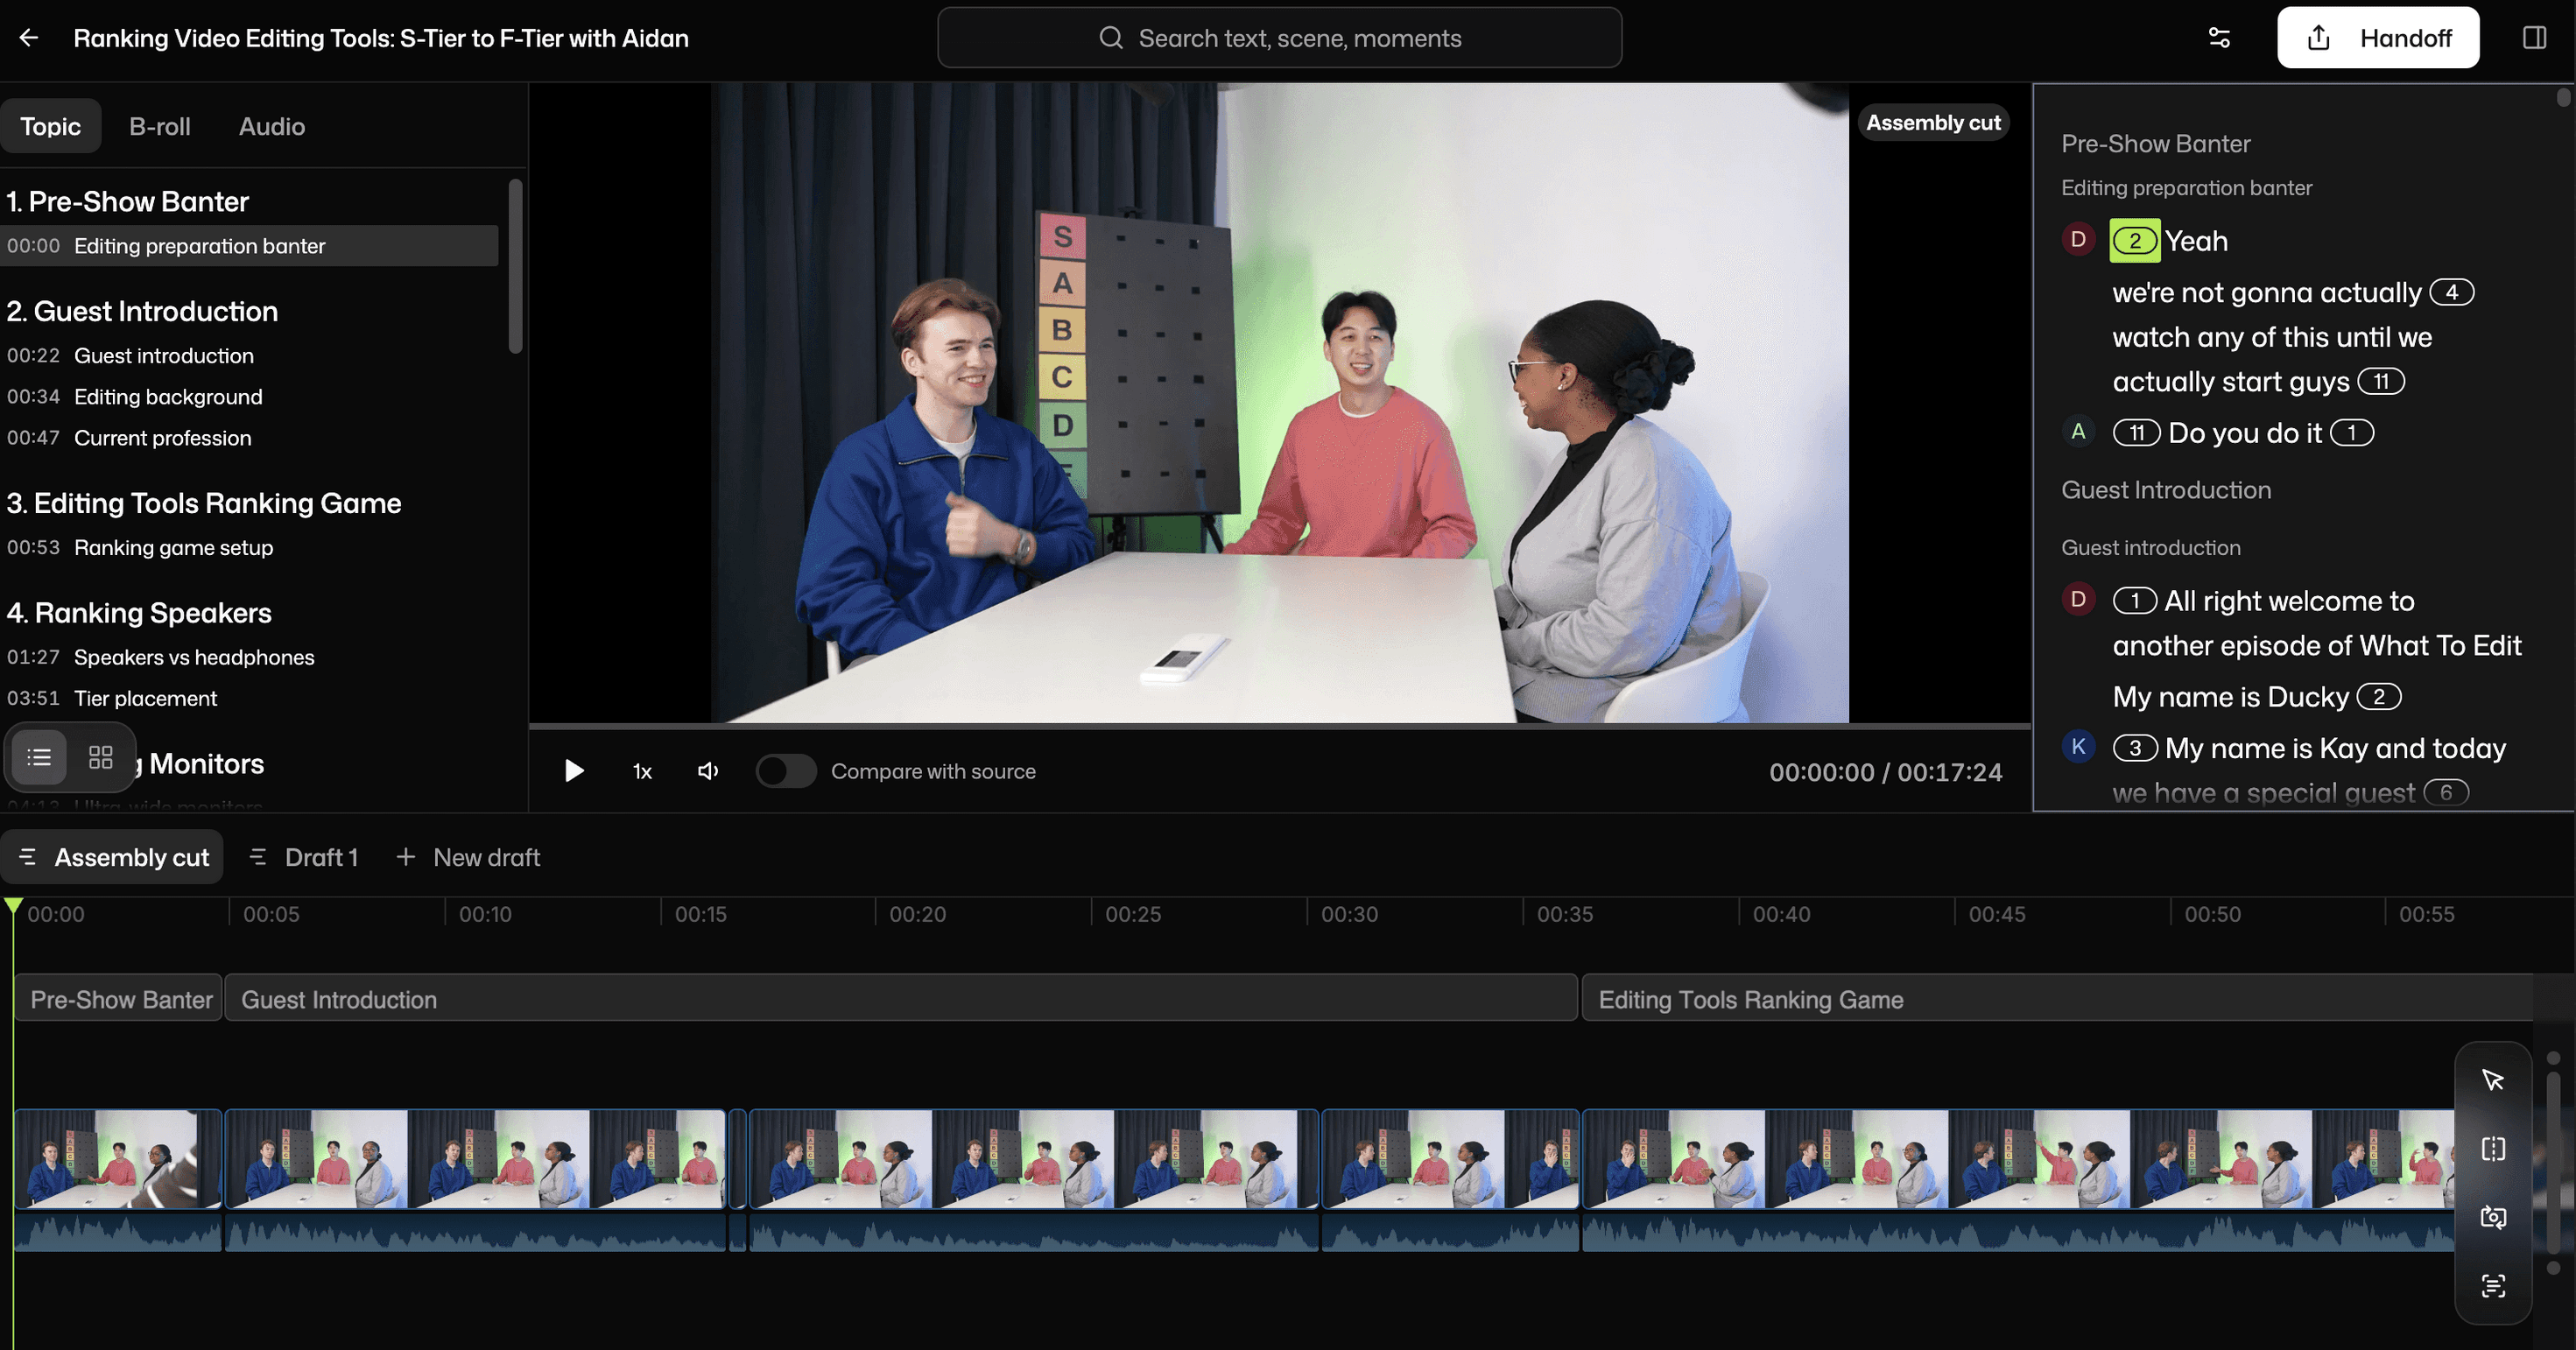
Task: Click the 2. Guest Introduction heading
Action: [x=142, y=311]
